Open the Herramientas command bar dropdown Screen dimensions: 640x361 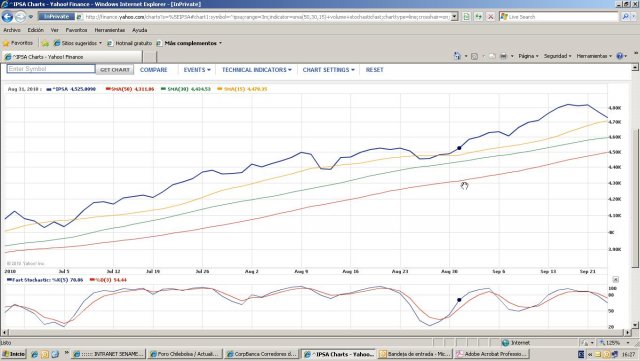pos(594,56)
